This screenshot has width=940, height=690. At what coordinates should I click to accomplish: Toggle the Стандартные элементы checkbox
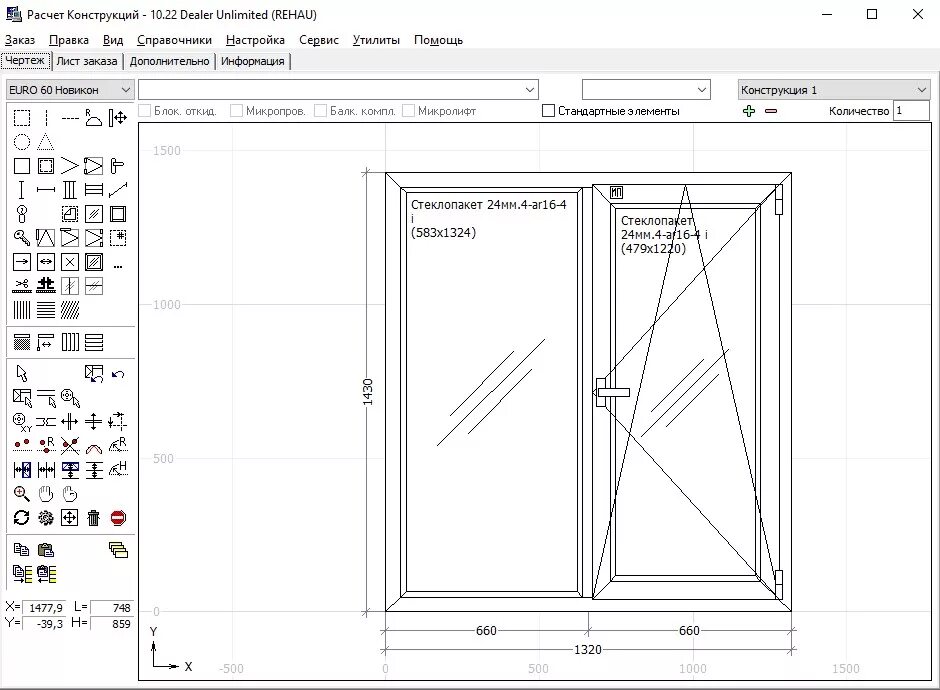[x=548, y=111]
